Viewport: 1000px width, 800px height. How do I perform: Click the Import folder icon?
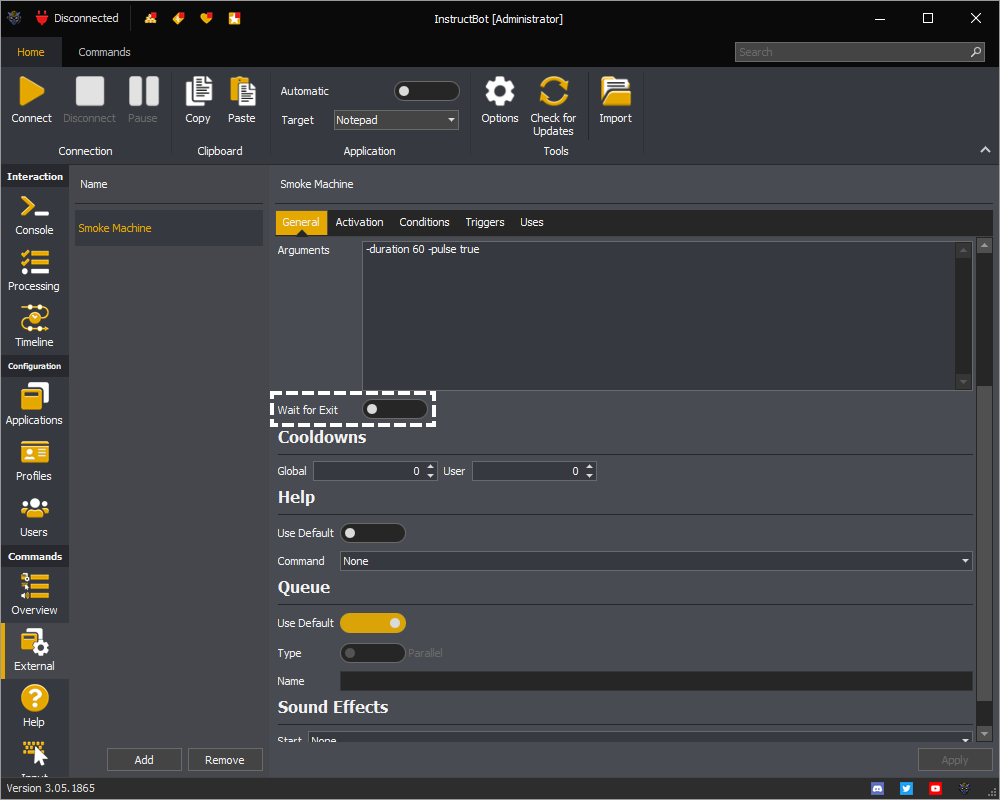click(615, 91)
